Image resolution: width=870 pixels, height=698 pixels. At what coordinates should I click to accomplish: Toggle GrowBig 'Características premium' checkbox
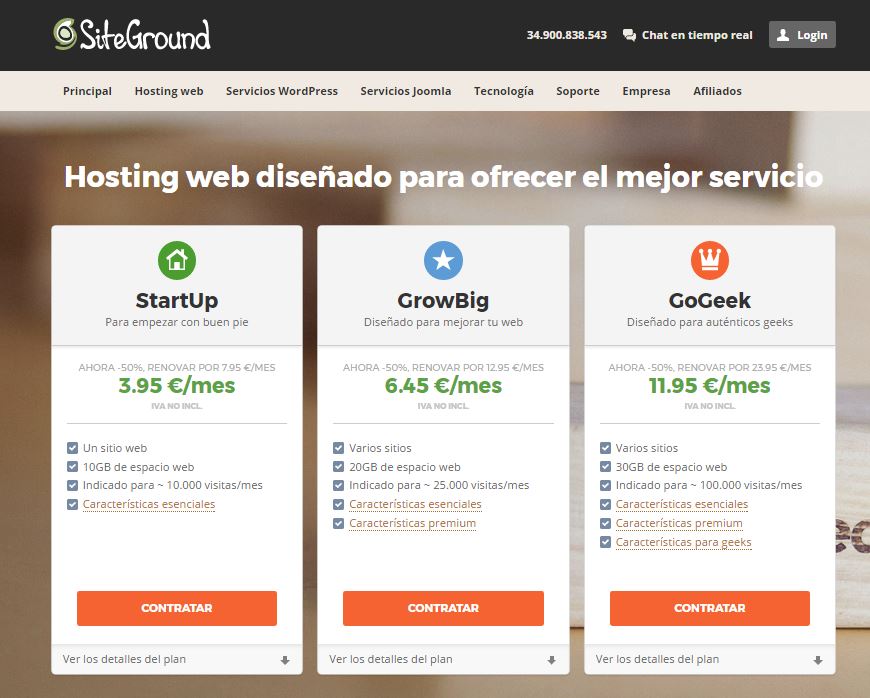[x=338, y=523]
